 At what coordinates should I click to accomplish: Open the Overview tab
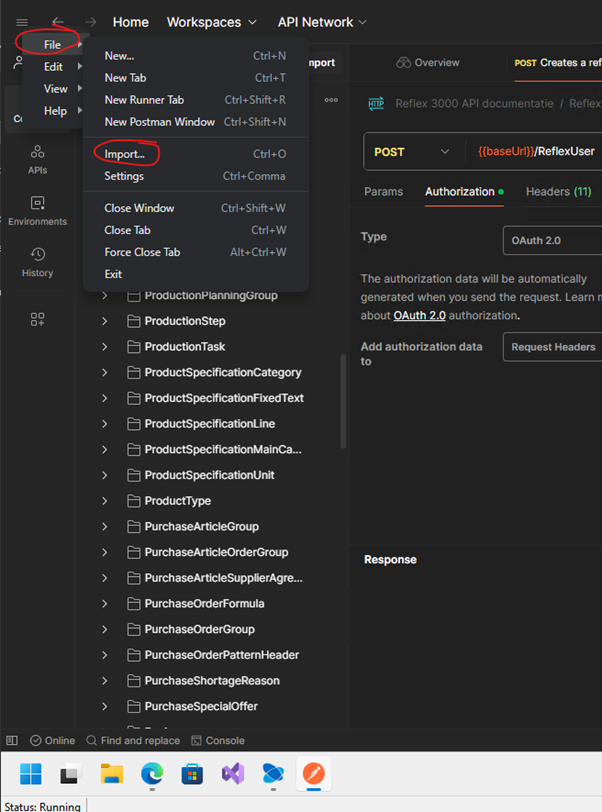pyautogui.click(x=428, y=63)
